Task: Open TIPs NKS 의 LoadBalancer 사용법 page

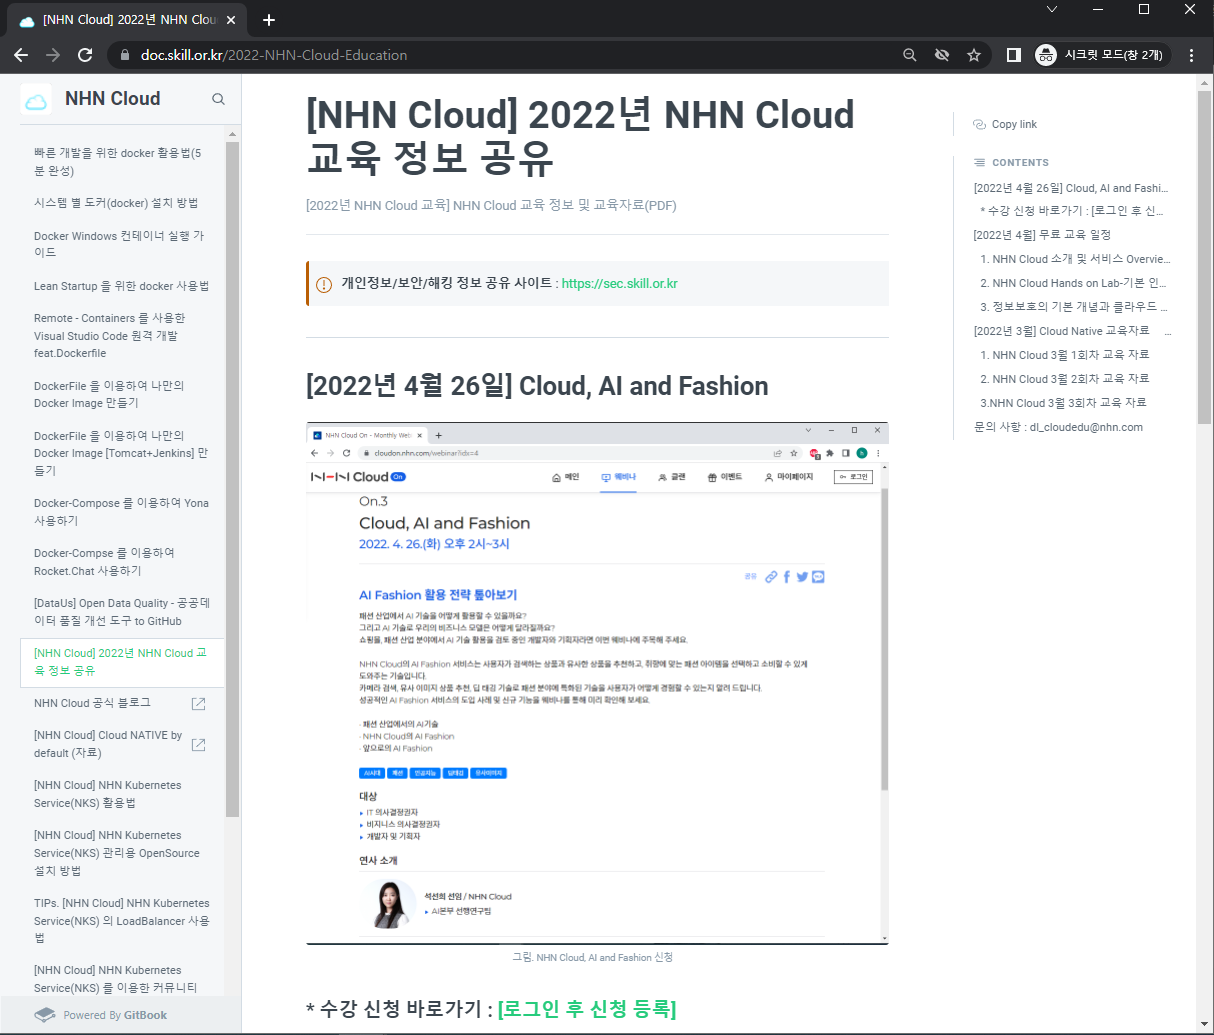Action: 121,920
